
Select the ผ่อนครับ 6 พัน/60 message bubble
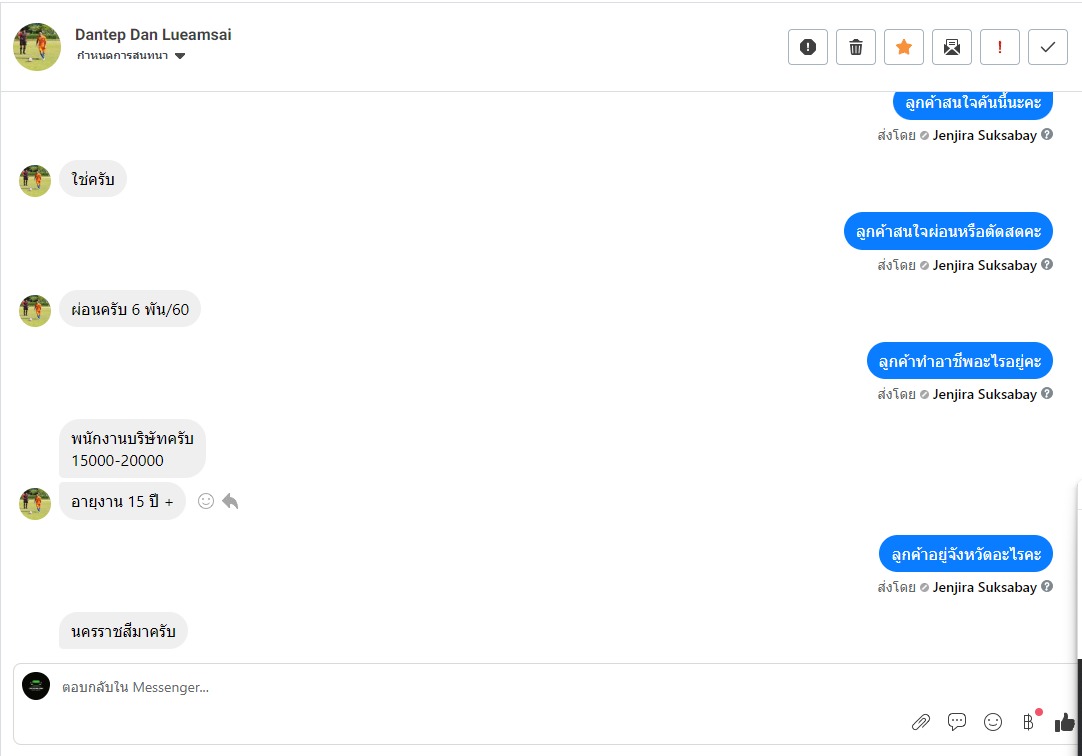[130, 309]
